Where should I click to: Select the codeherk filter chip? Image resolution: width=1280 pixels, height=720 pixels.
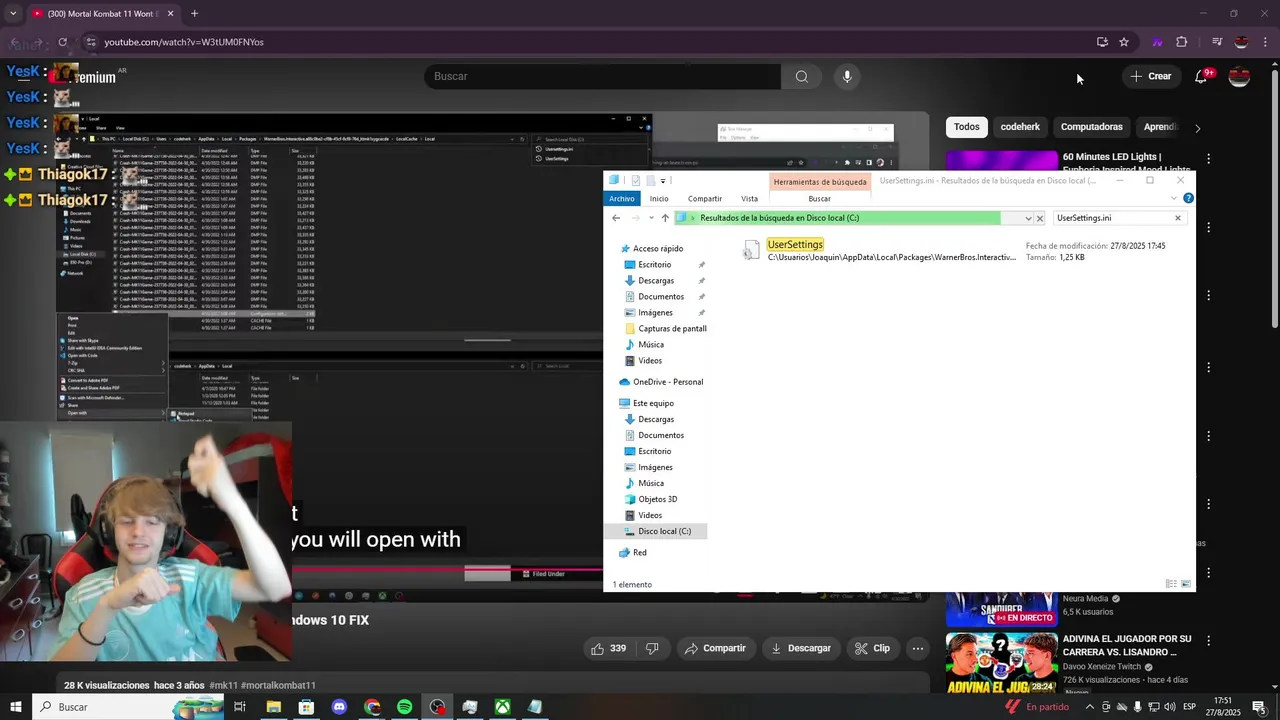coord(1020,127)
